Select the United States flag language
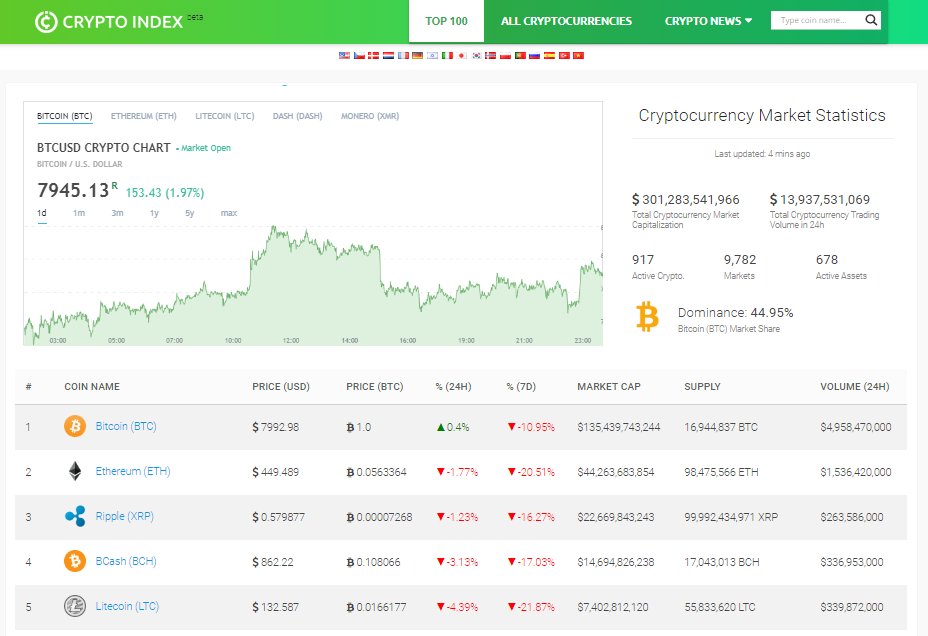 pos(344,56)
